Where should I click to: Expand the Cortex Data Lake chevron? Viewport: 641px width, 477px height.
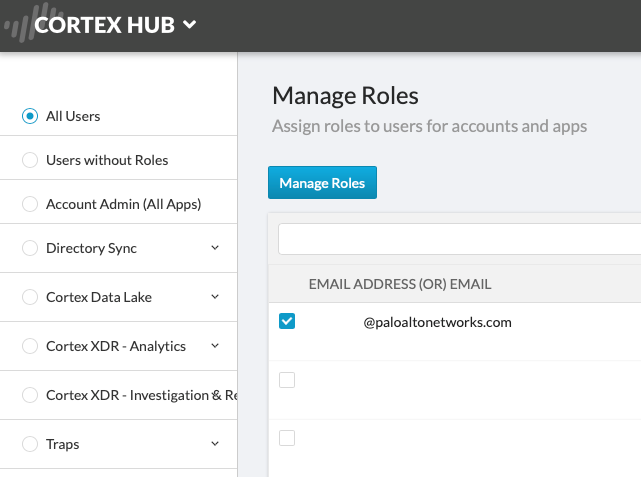pos(215,297)
